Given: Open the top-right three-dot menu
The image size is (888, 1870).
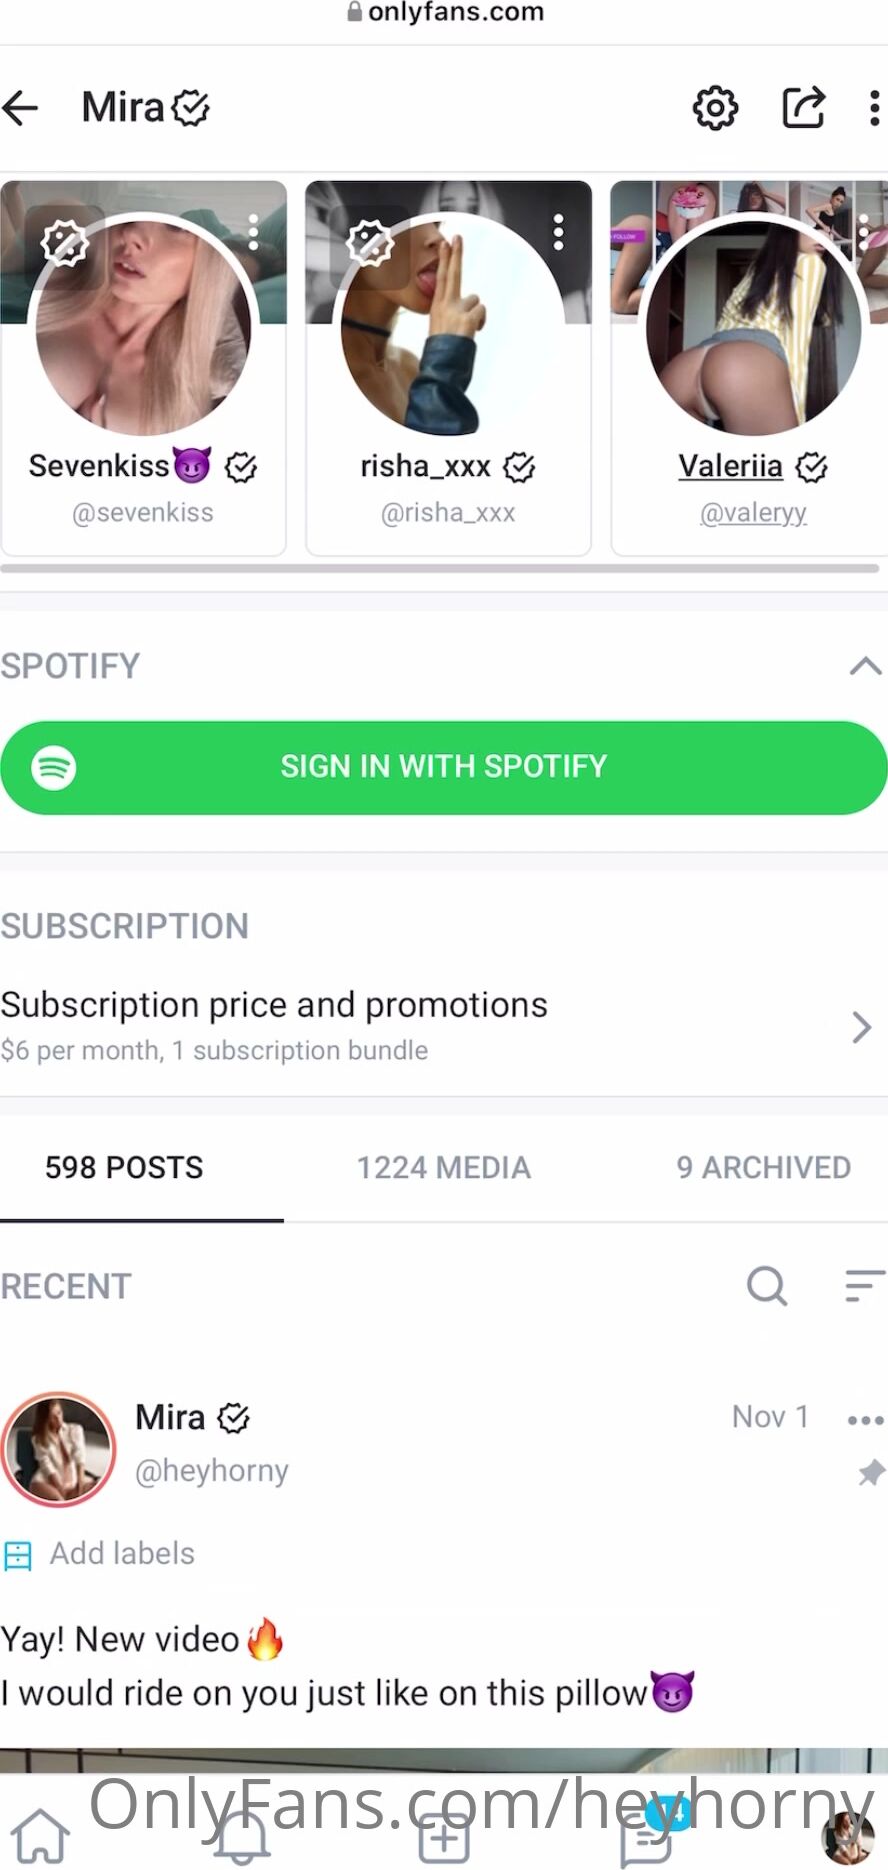Looking at the screenshot, I should tap(874, 108).
